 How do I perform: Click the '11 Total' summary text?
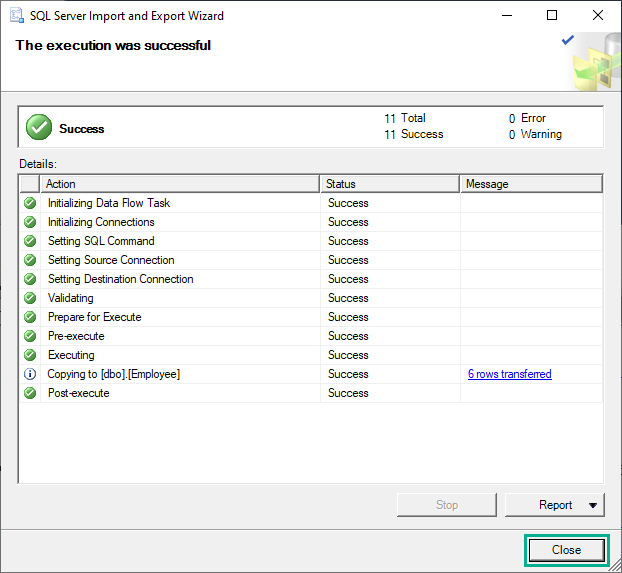405,118
